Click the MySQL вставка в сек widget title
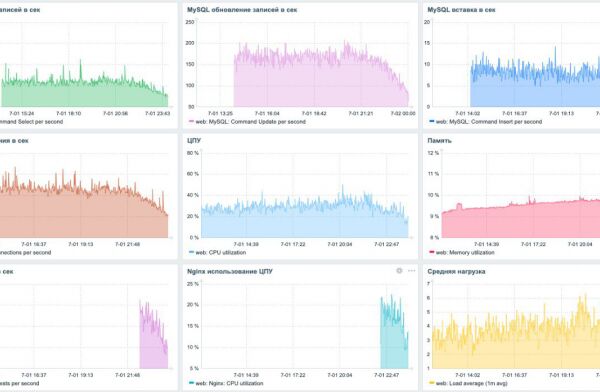 pos(461,10)
